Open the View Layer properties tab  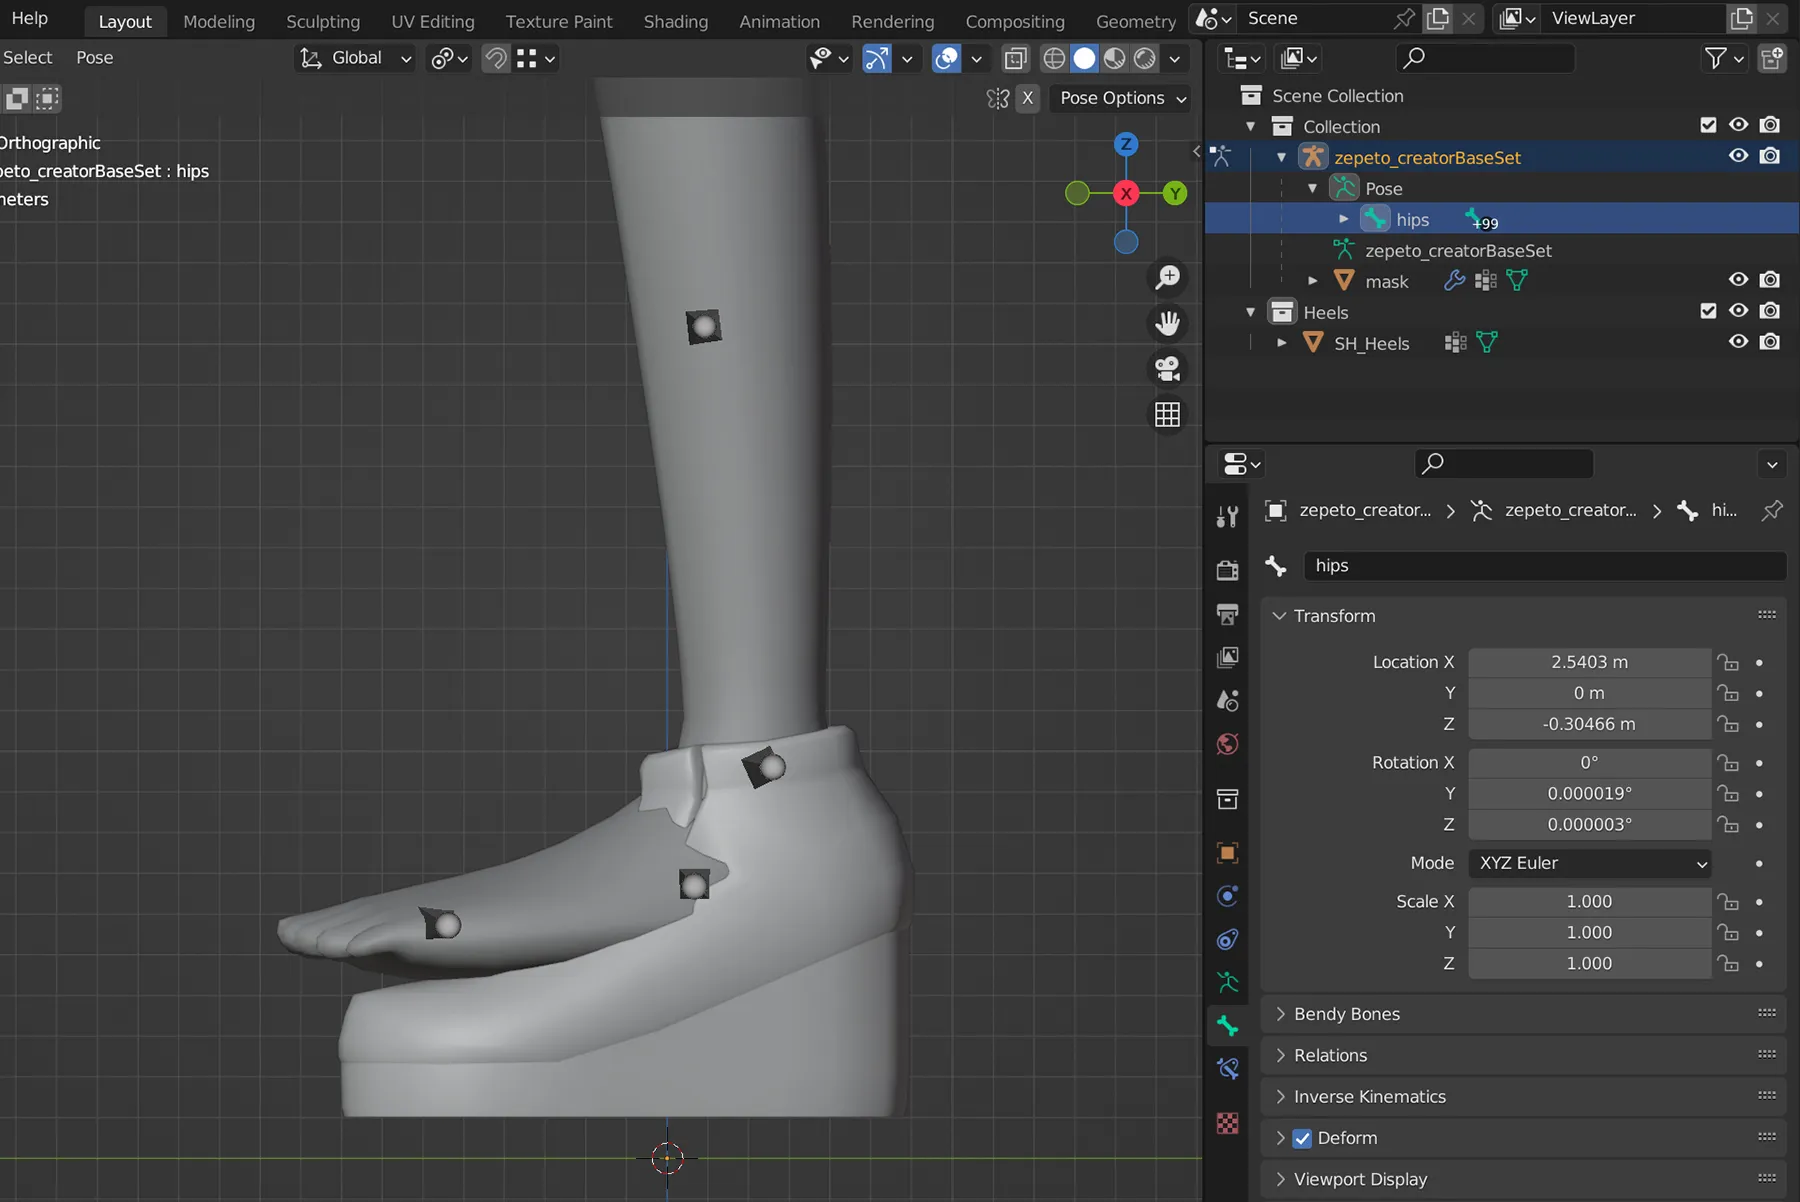point(1227,657)
